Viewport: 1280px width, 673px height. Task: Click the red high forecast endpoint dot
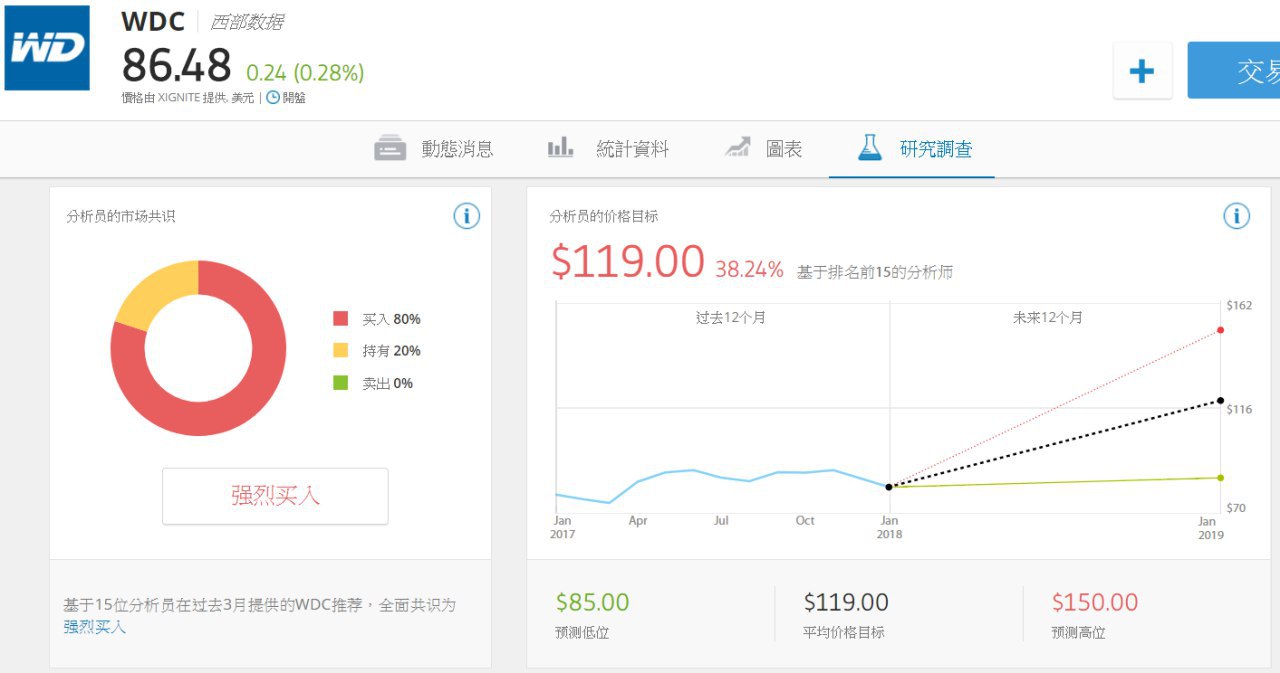pos(1220,330)
